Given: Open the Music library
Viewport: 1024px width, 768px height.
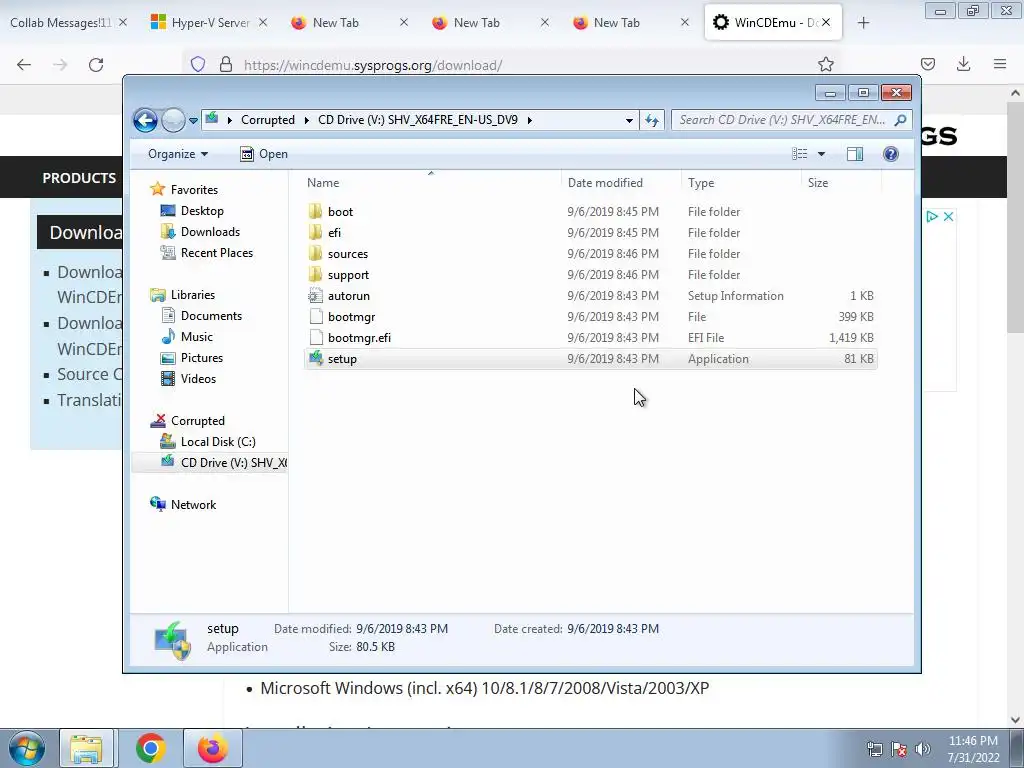Looking at the screenshot, I should click(197, 337).
